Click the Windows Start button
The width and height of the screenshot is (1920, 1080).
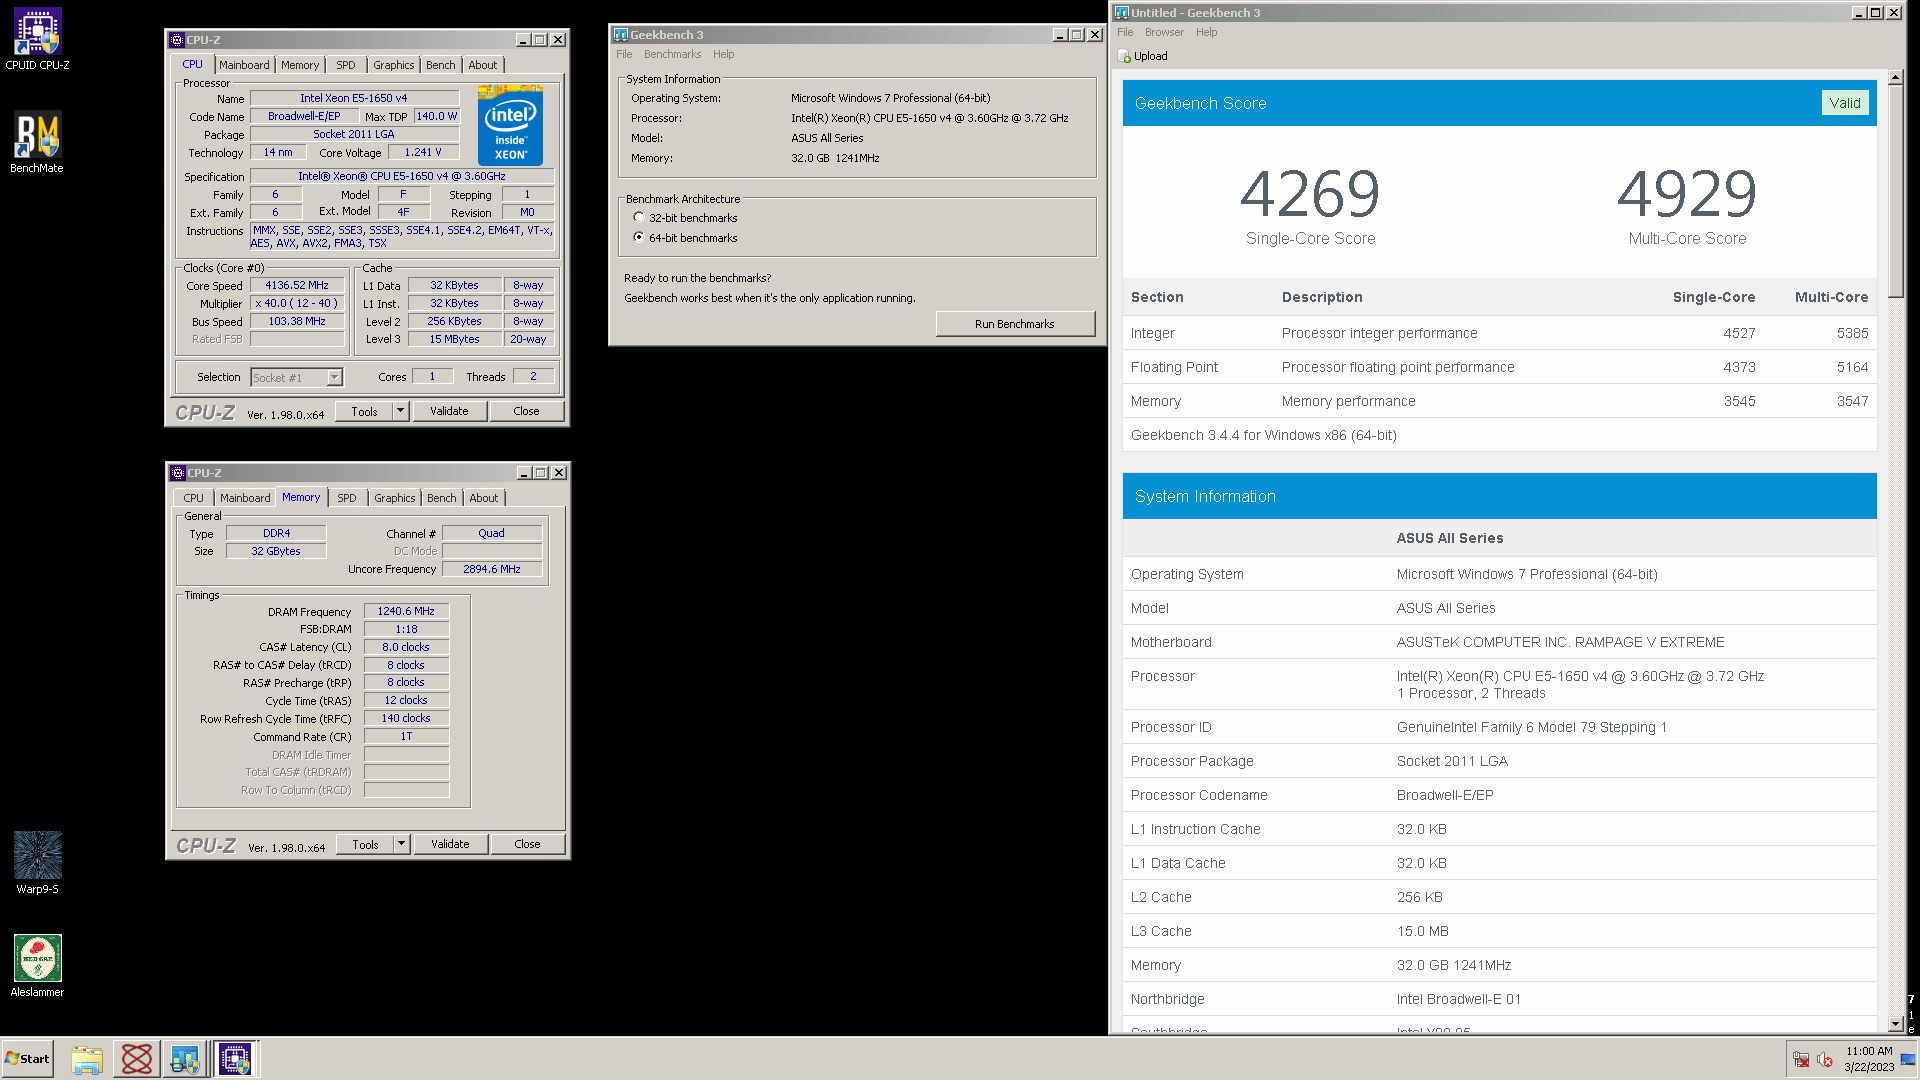(27, 1059)
